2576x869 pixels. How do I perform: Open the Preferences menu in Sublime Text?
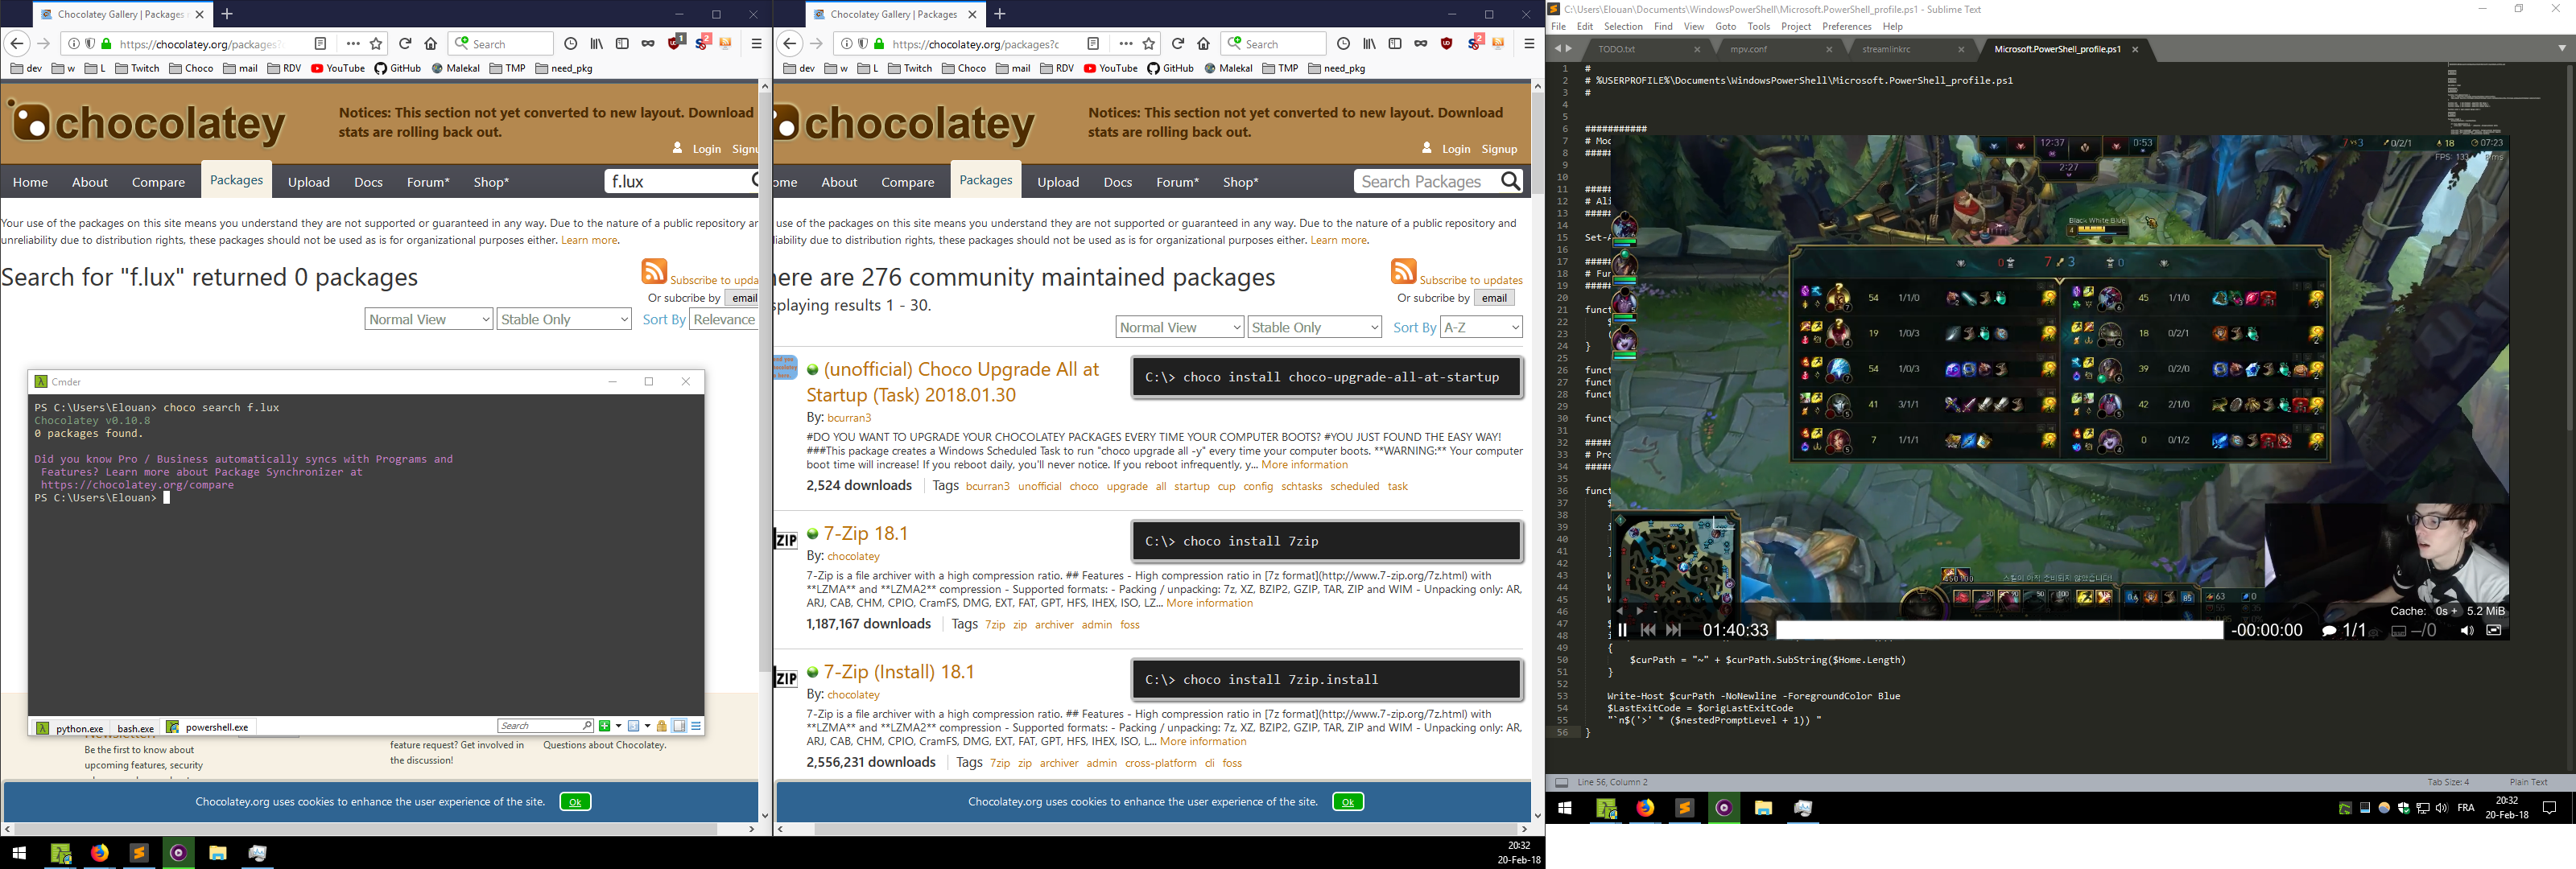(1846, 27)
